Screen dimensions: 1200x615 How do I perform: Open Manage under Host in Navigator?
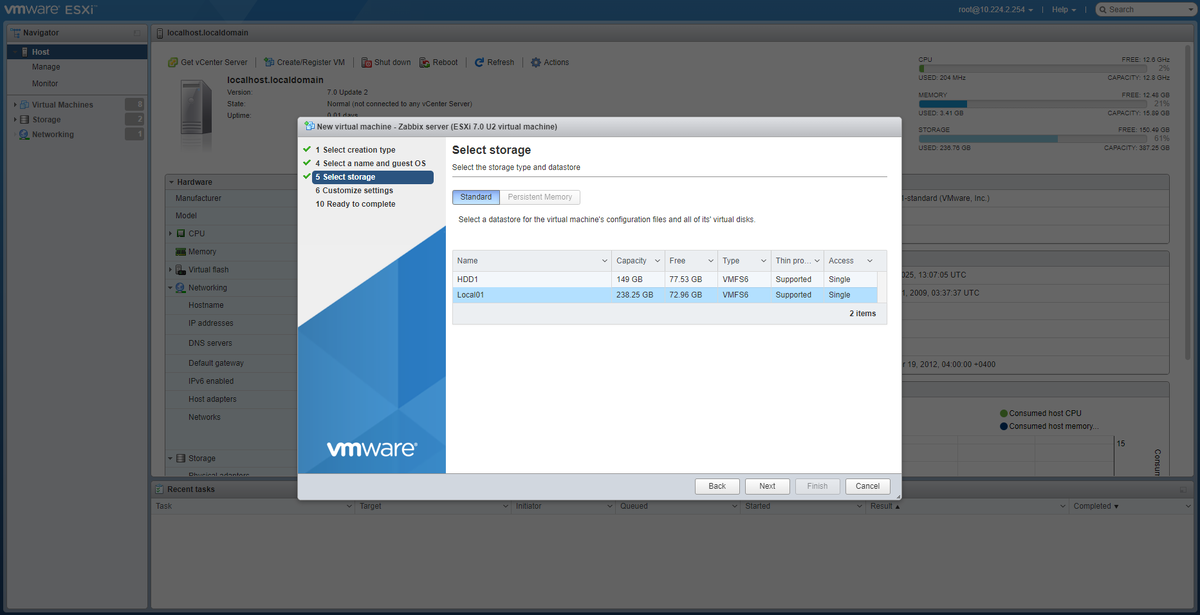[46, 67]
